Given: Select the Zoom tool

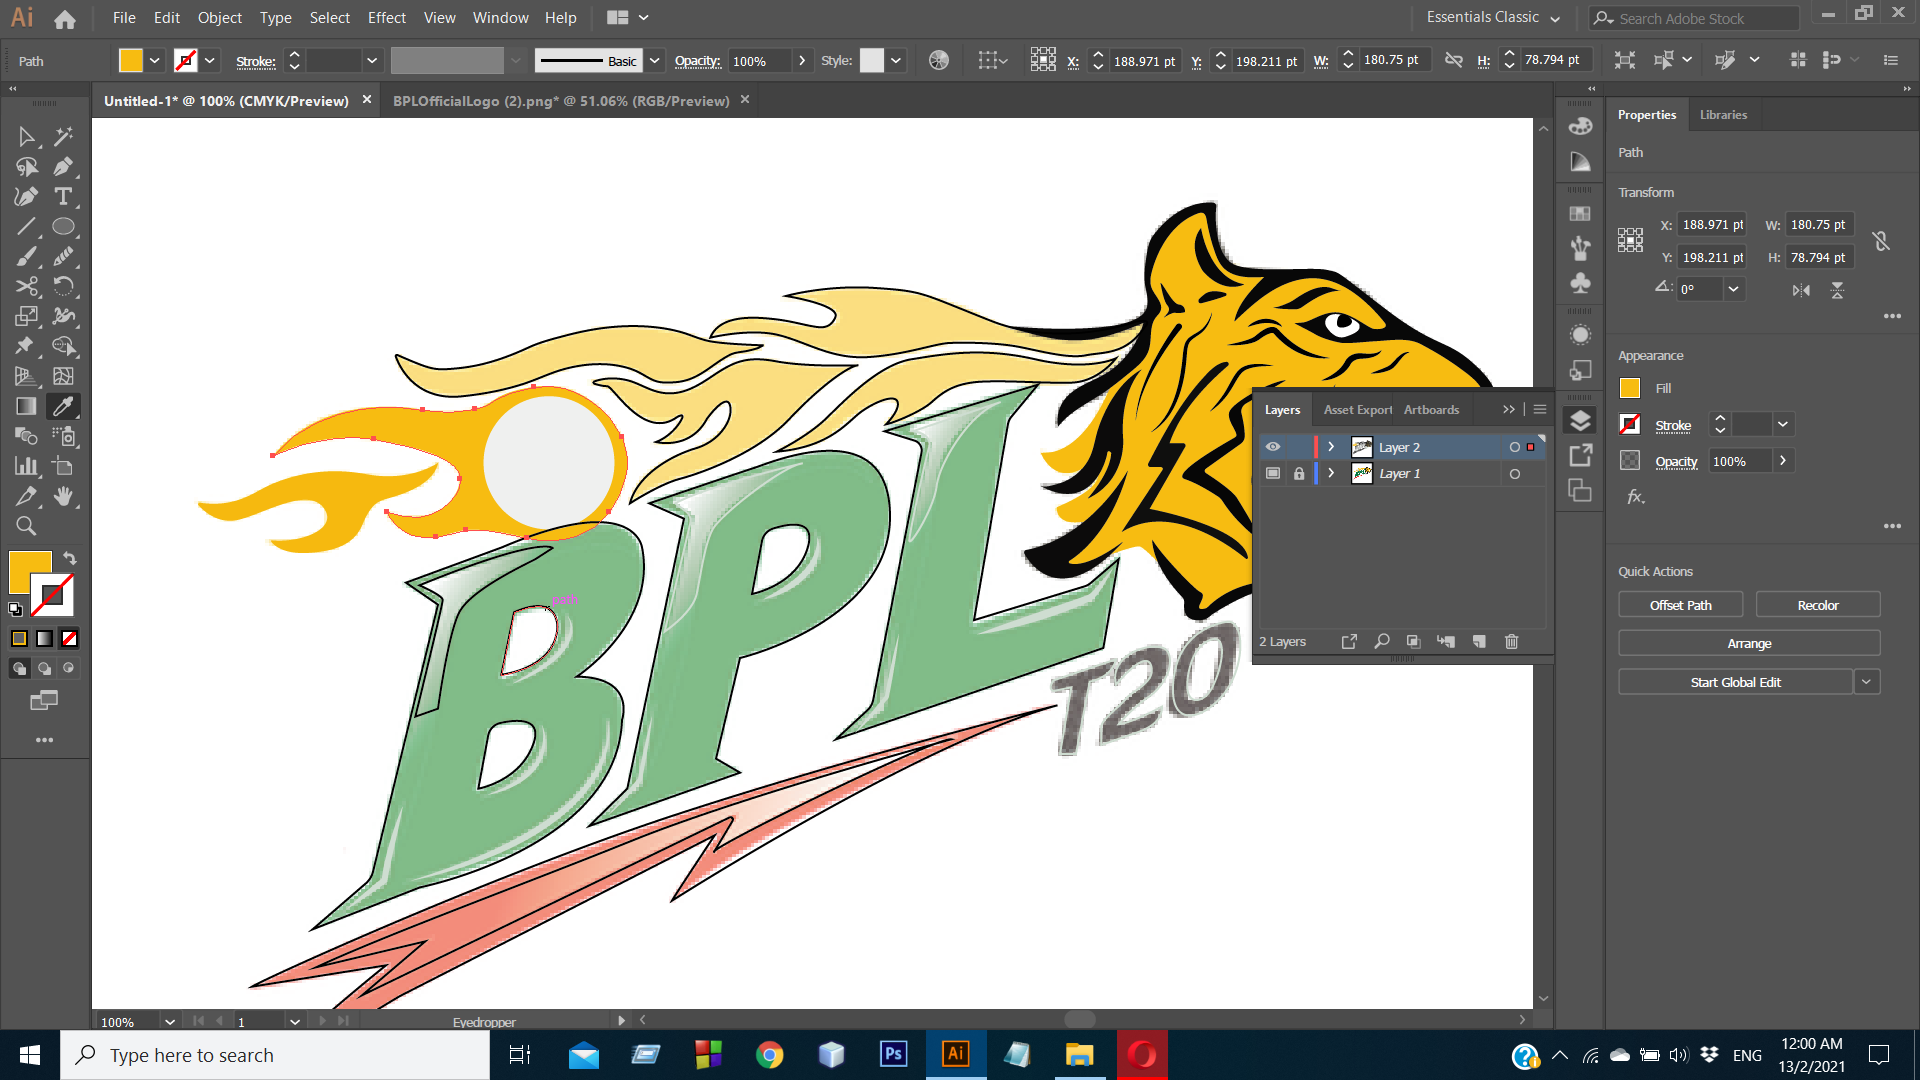Looking at the screenshot, I should (x=27, y=527).
